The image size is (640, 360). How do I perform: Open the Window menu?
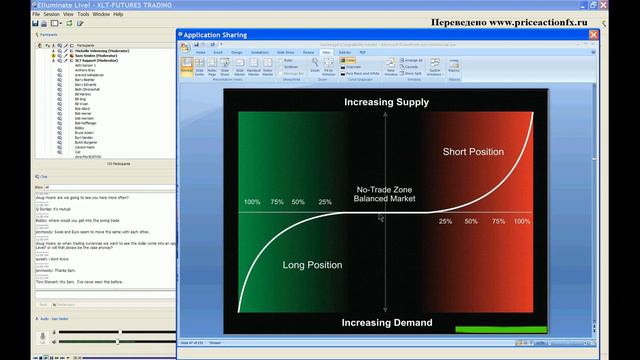point(101,14)
